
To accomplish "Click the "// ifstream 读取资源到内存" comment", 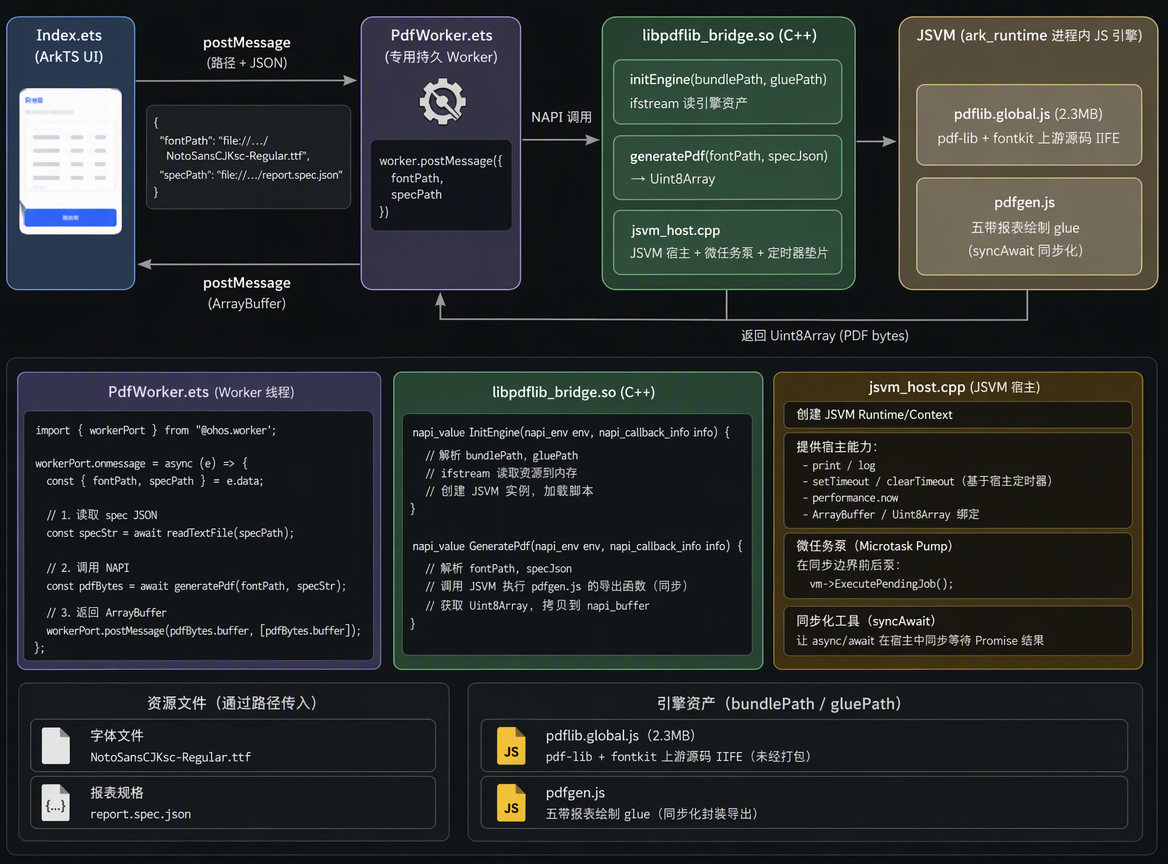I will pos(501,473).
